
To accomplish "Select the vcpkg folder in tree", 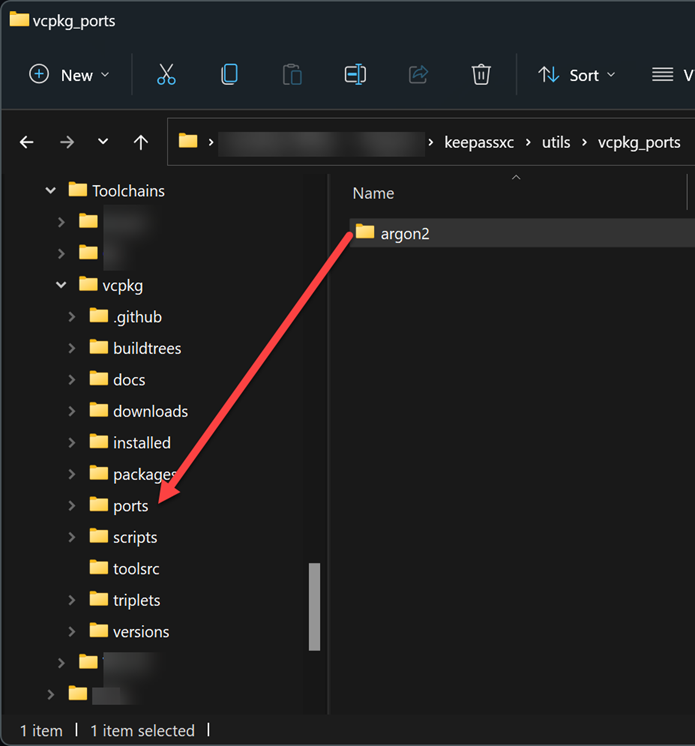I will [122, 285].
